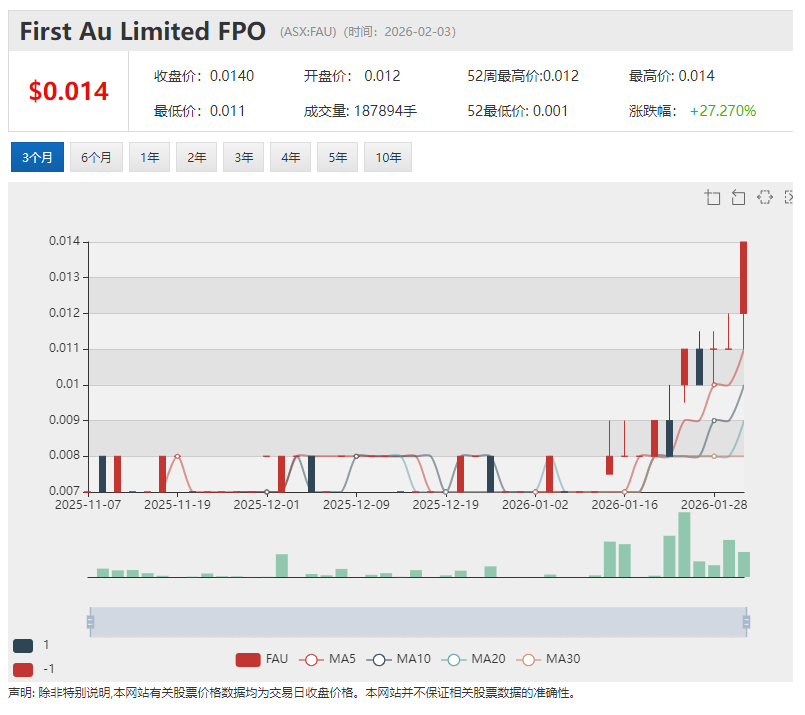Activate the area zoom tool icon
Screen dimensions: 805x715
712,197
